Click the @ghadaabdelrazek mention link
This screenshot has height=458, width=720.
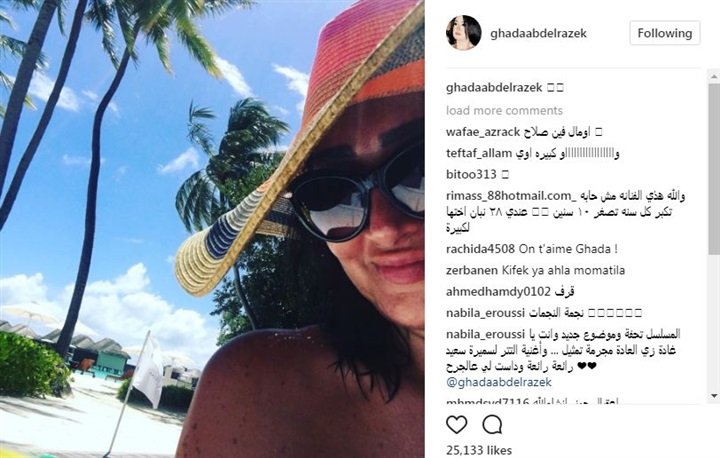[x=499, y=382]
